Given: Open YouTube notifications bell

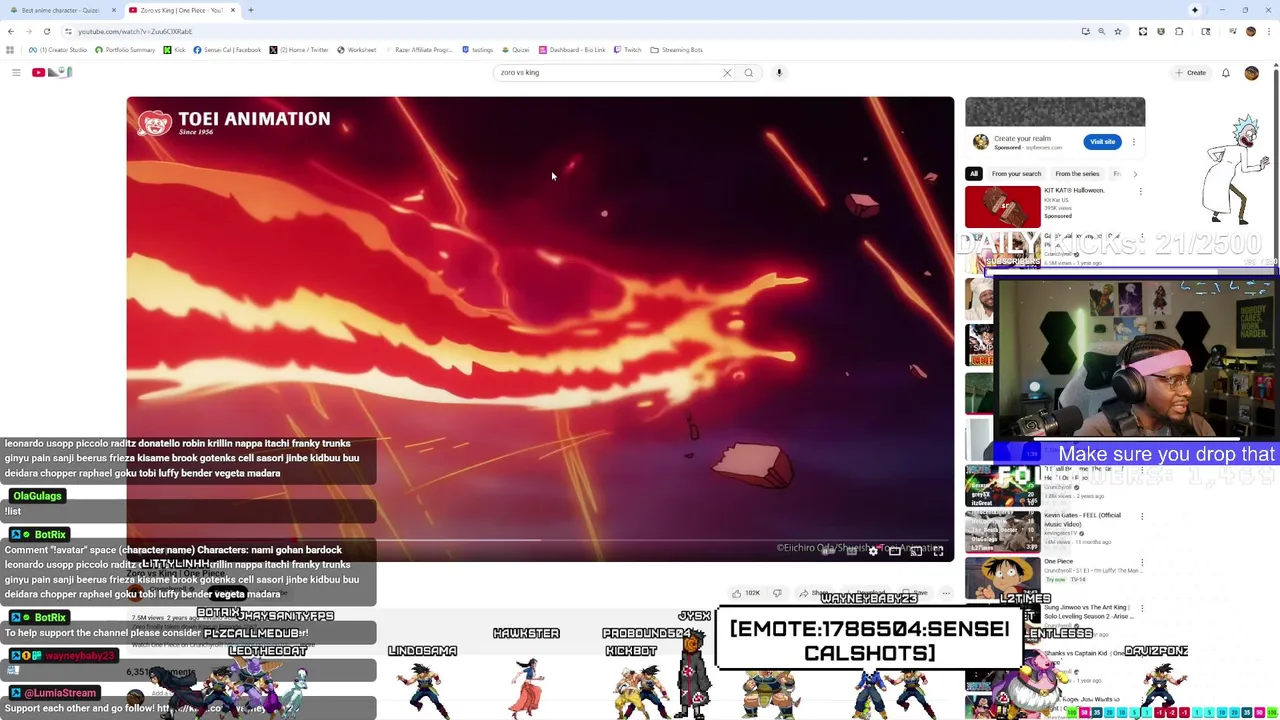Looking at the screenshot, I should [1225, 72].
